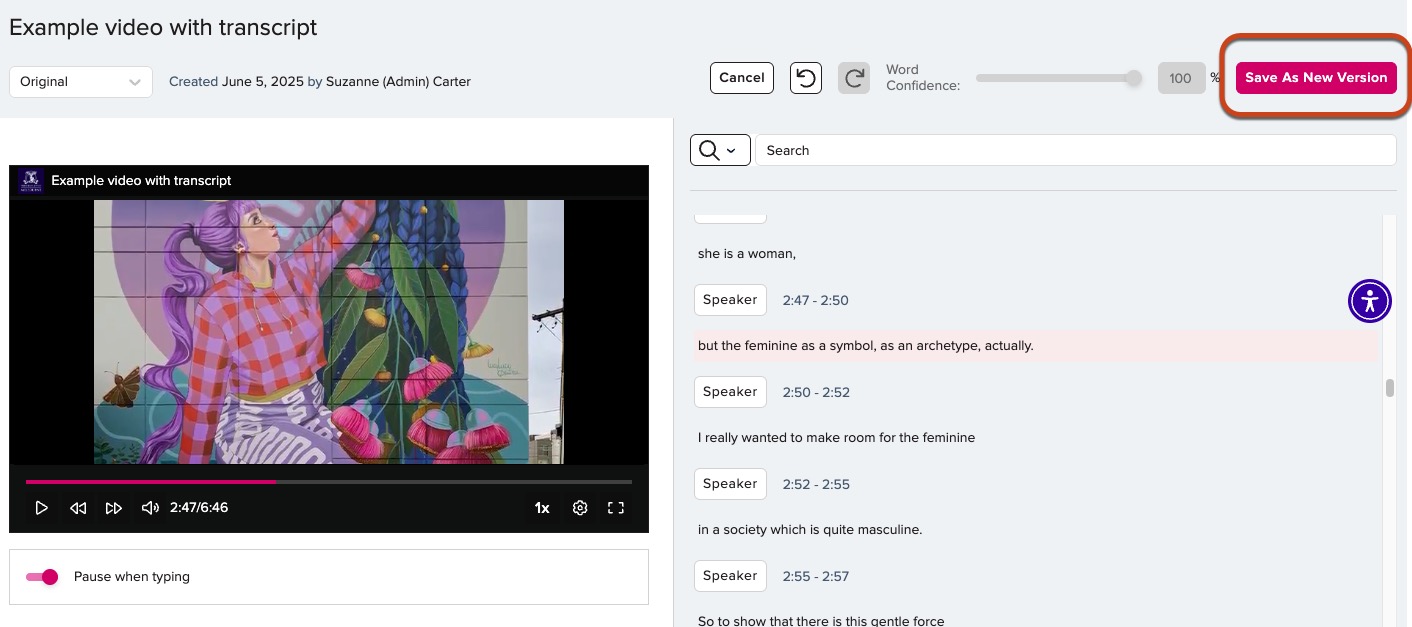Edit highlighted line "but the feminine as a symbol"
The image size is (1412, 627).
pyautogui.click(x=1036, y=346)
